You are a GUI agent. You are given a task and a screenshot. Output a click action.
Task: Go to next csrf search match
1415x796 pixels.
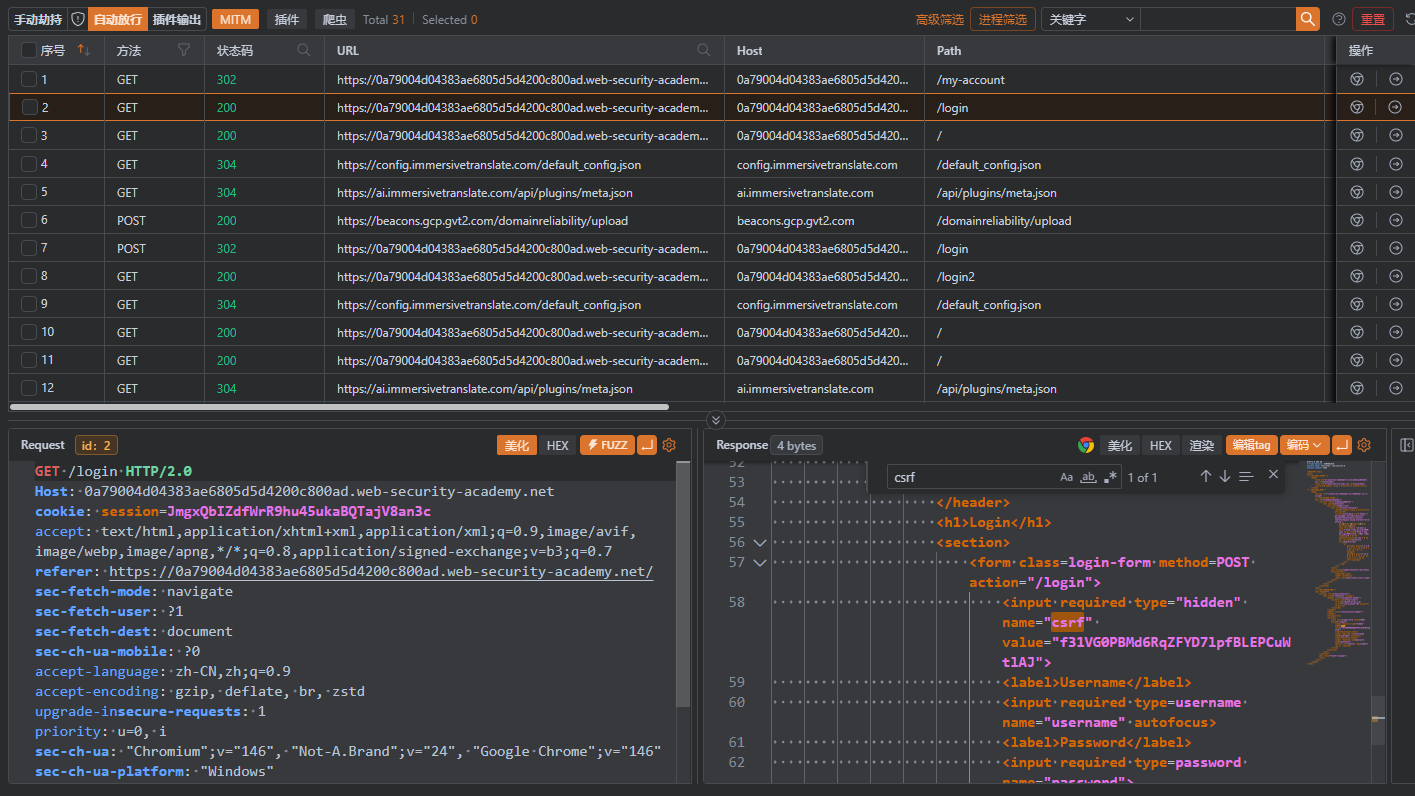1225,476
